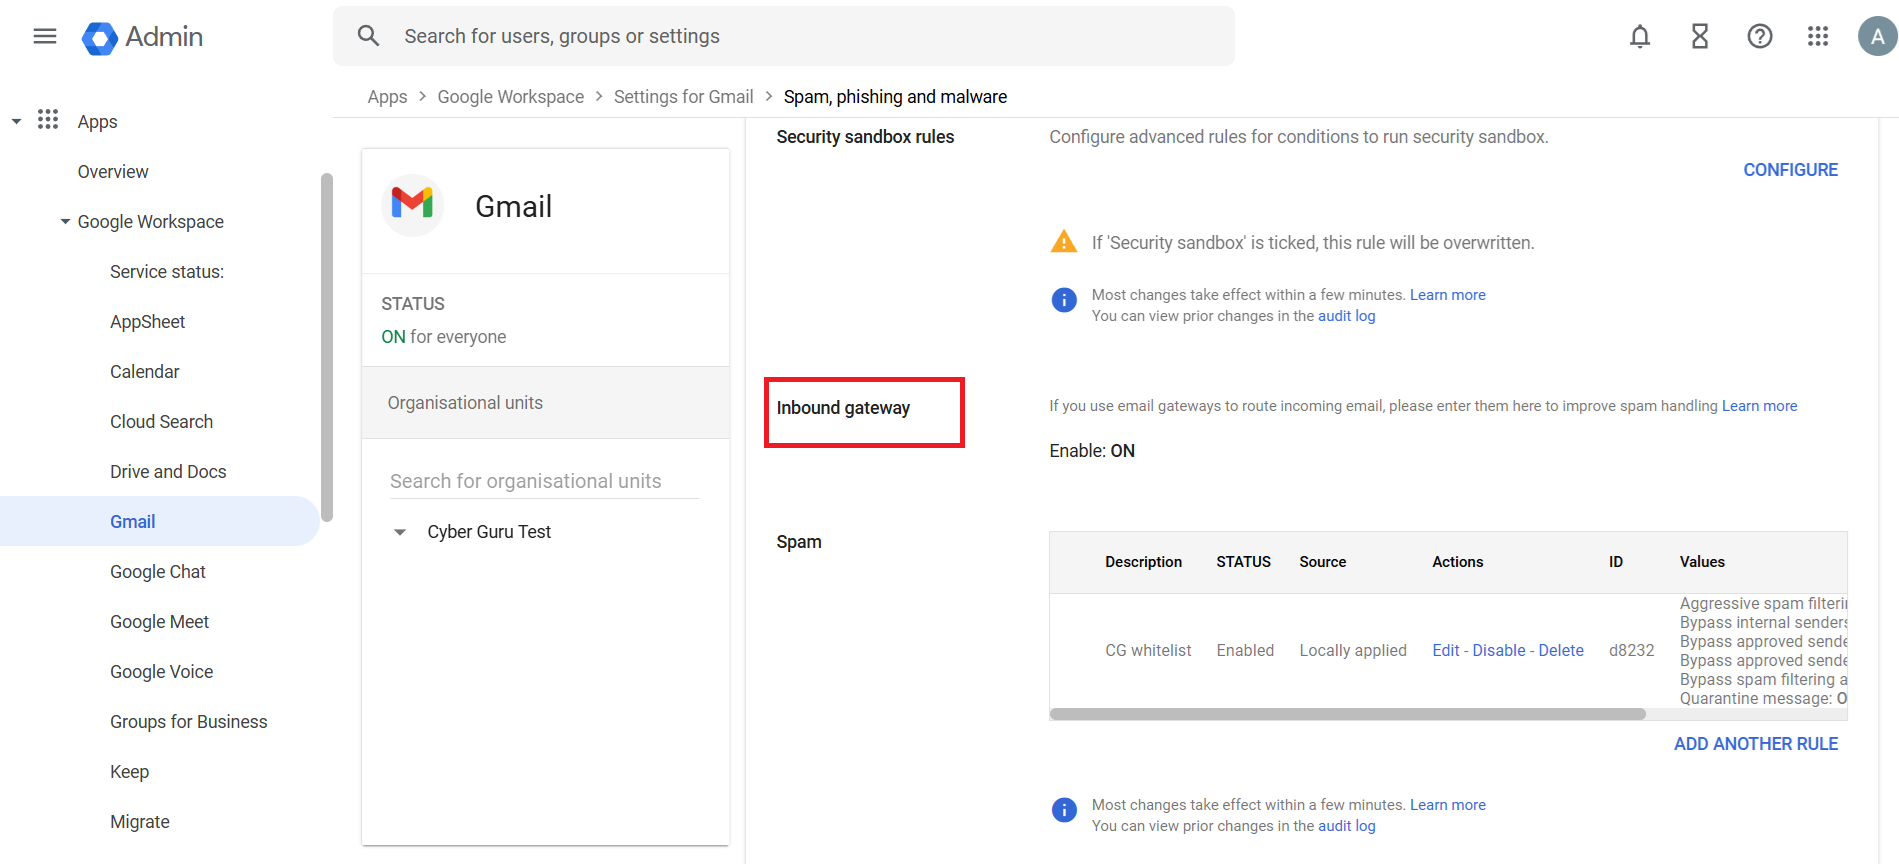This screenshot has height=864, width=1899.
Task: Click the info icon below Spam table
Action: [1064, 810]
